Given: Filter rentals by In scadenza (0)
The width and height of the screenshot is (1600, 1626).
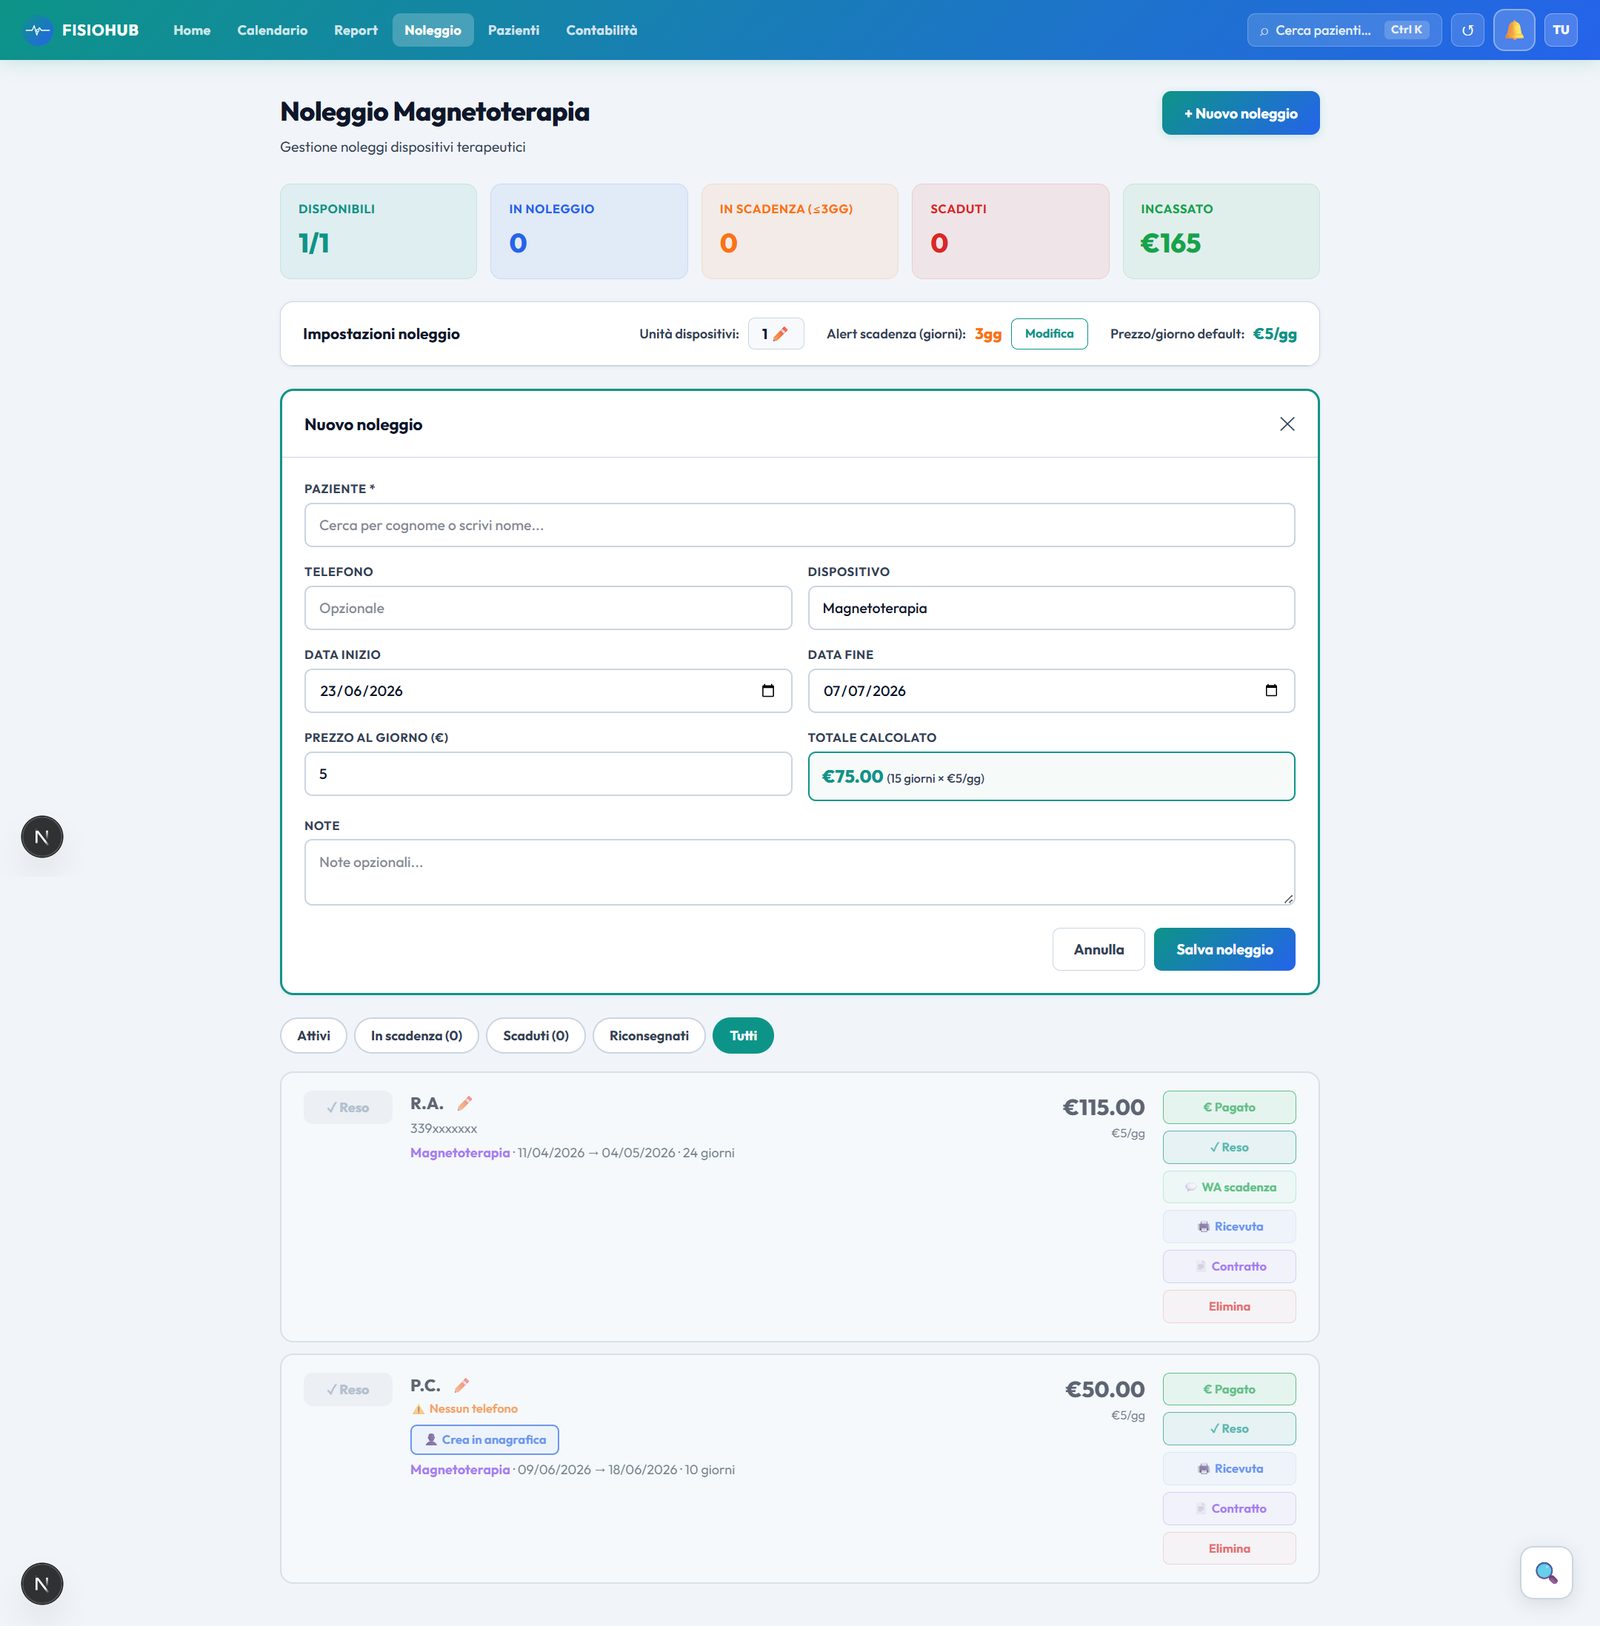Looking at the screenshot, I should (416, 1035).
